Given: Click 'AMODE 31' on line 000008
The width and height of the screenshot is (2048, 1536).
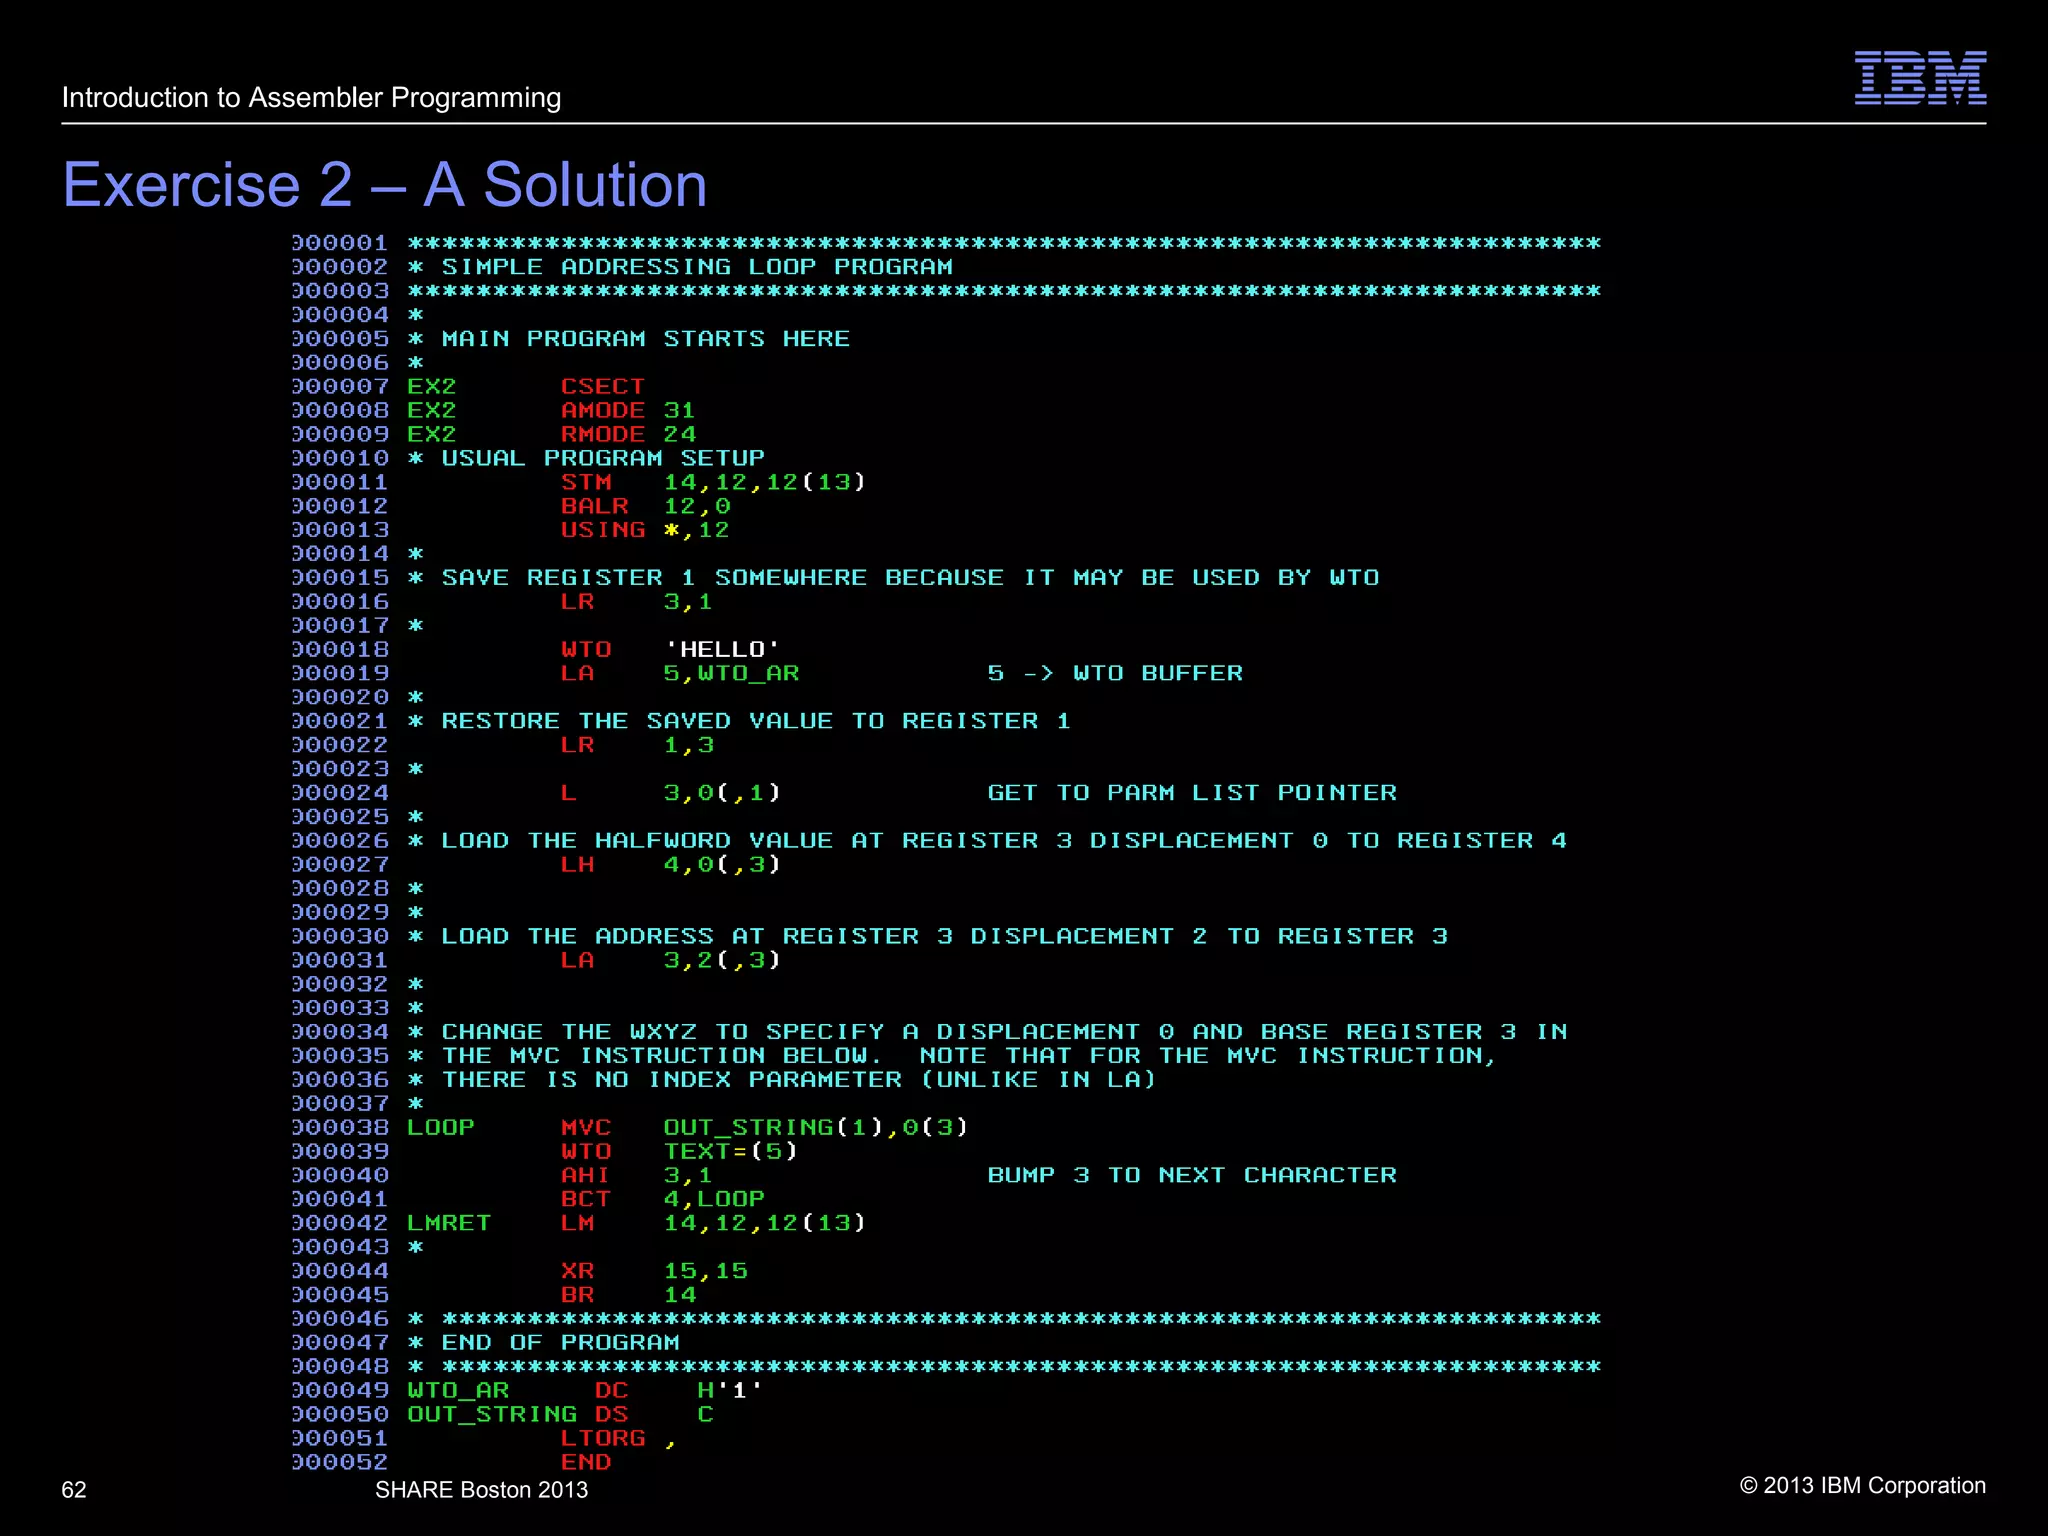Looking at the screenshot, I should [628, 411].
